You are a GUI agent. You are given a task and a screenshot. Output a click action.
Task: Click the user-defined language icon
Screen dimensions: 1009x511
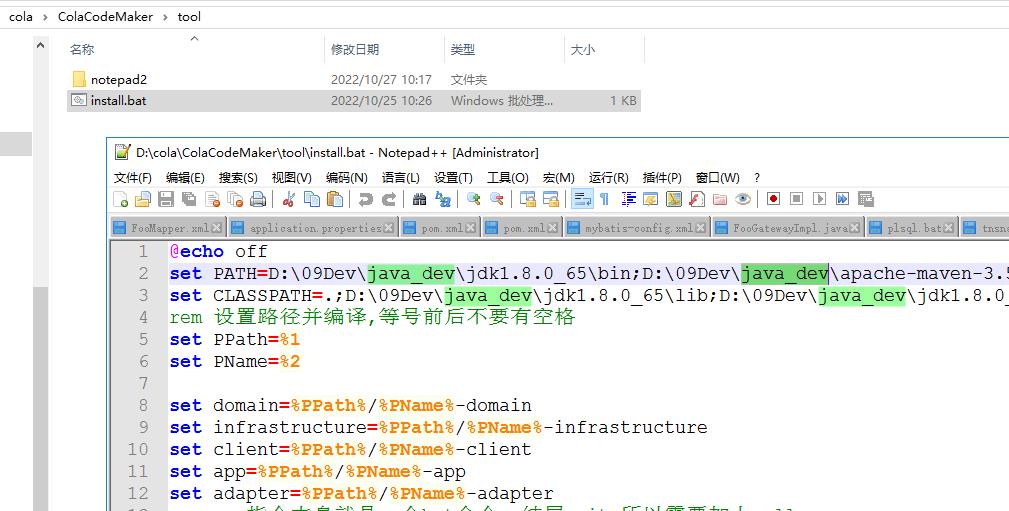click(x=651, y=200)
